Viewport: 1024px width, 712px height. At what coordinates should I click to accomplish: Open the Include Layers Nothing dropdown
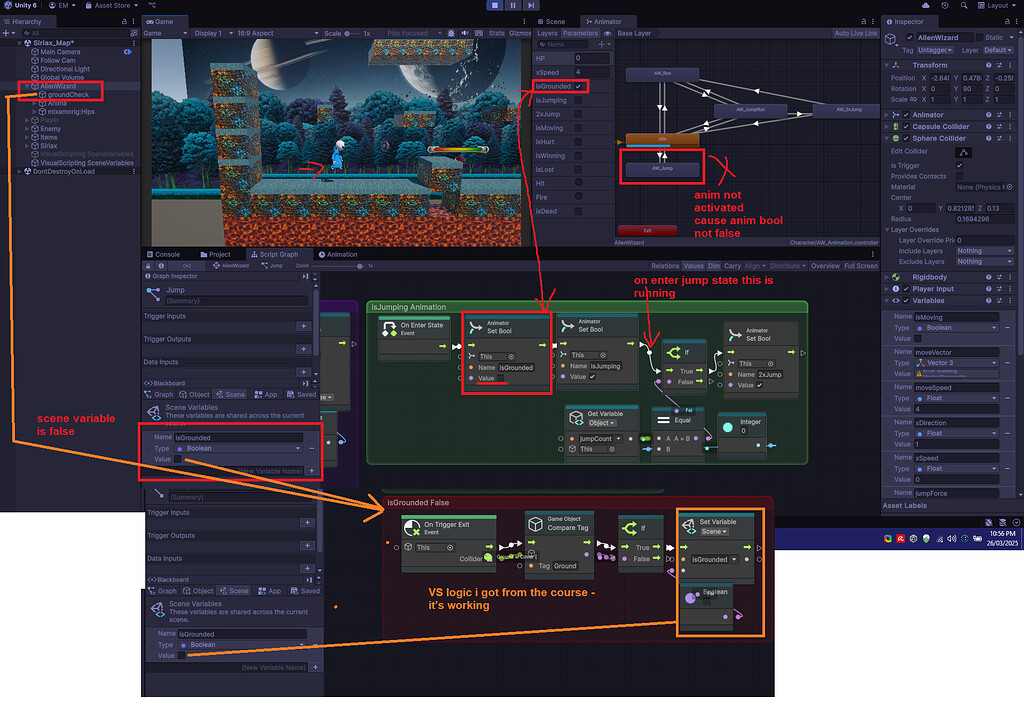[x=983, y=250]
